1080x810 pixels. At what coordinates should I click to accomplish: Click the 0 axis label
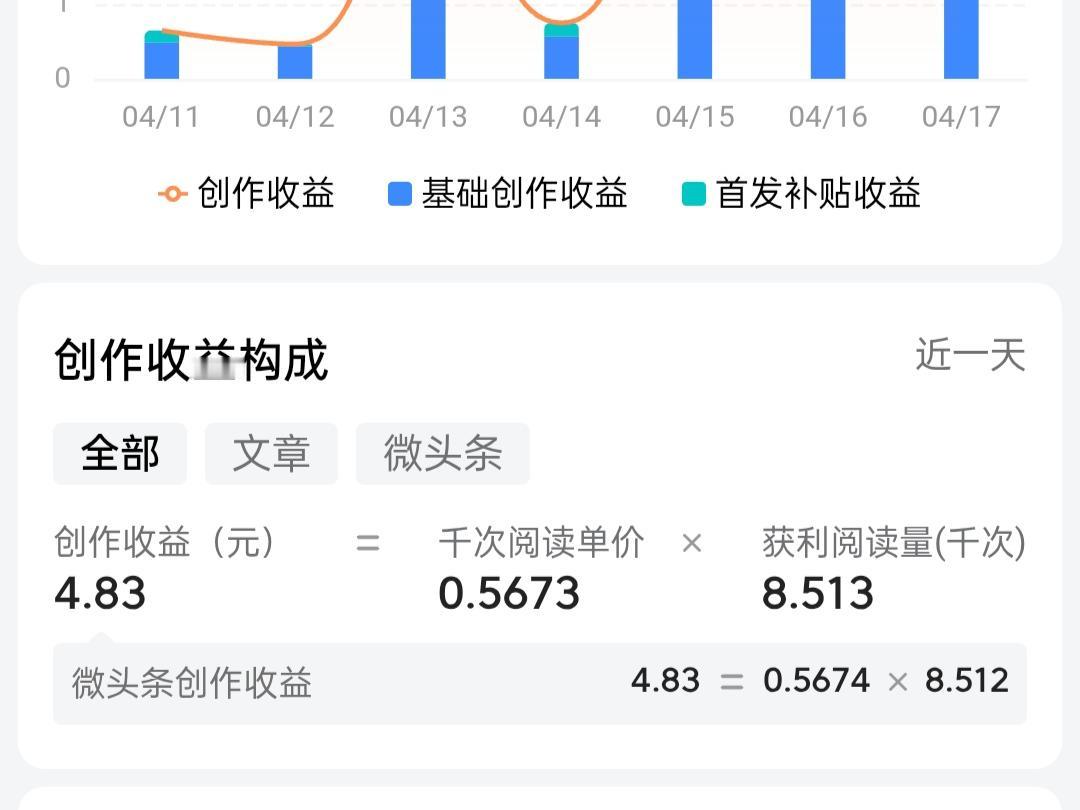(x=63, y=78)
